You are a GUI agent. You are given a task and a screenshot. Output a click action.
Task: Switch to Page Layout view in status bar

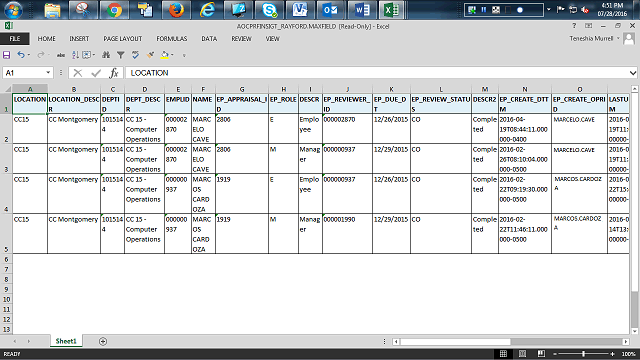[x=522, y=354]
